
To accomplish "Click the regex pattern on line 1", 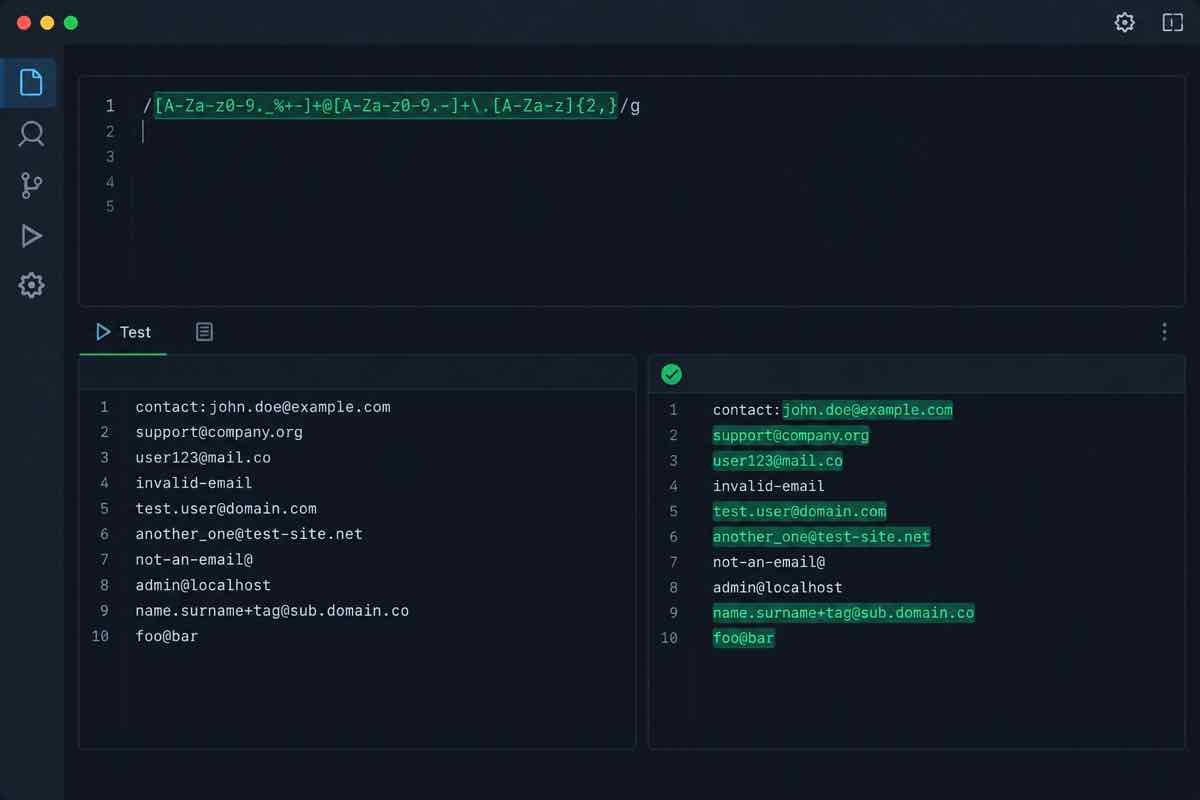I will [x=386, y=105].
